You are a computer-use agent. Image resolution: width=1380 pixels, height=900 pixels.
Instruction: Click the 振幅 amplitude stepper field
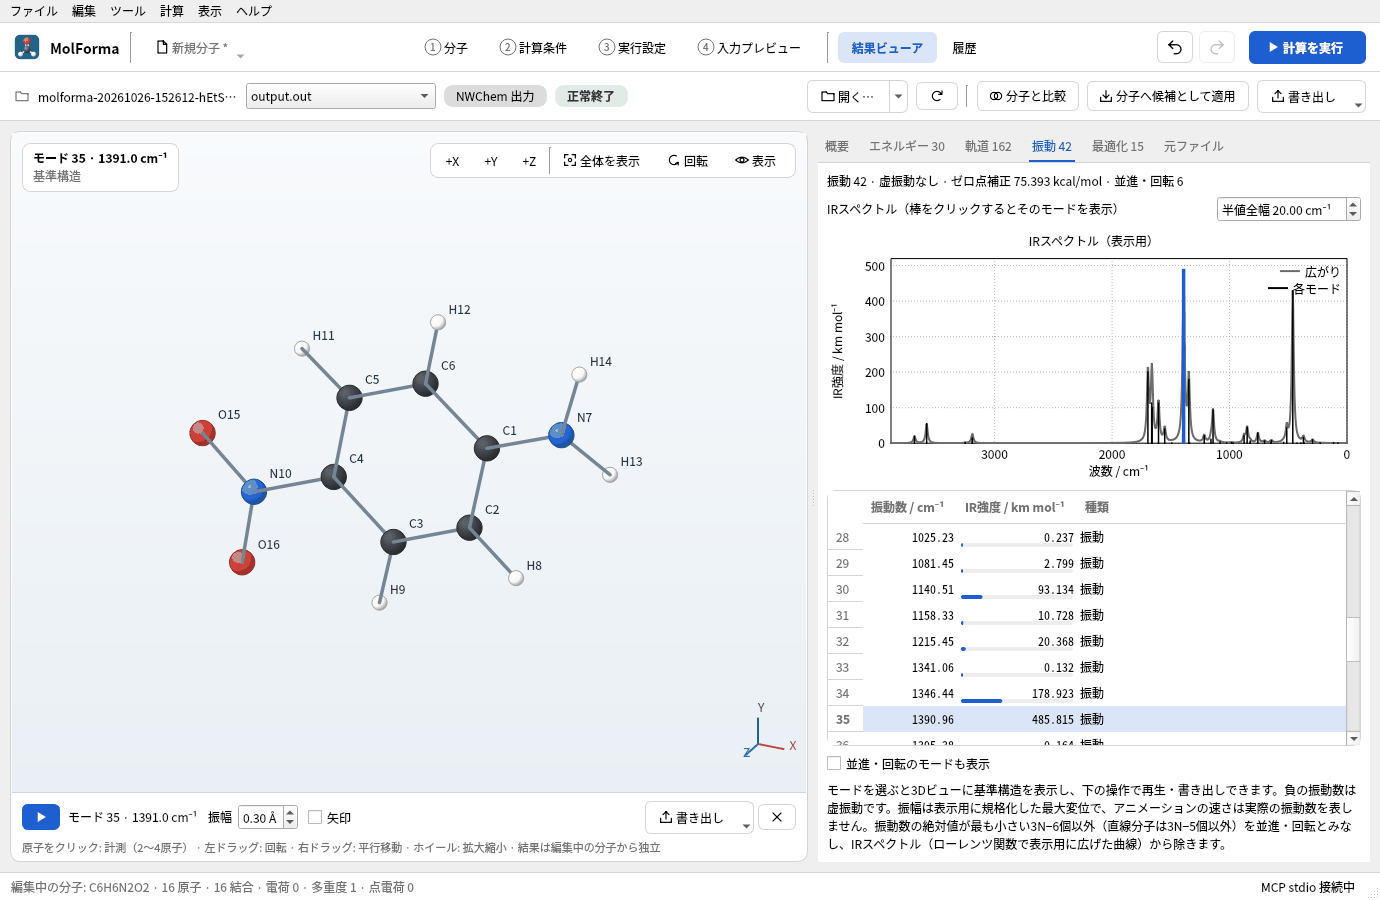coord(268,817)
